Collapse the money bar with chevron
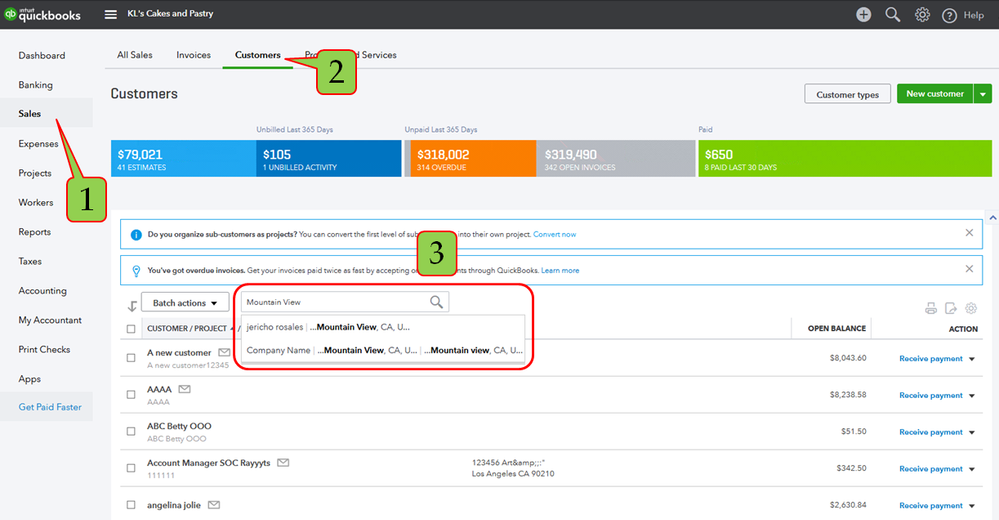Screen dimensions: 999x520 coord(993,218)
